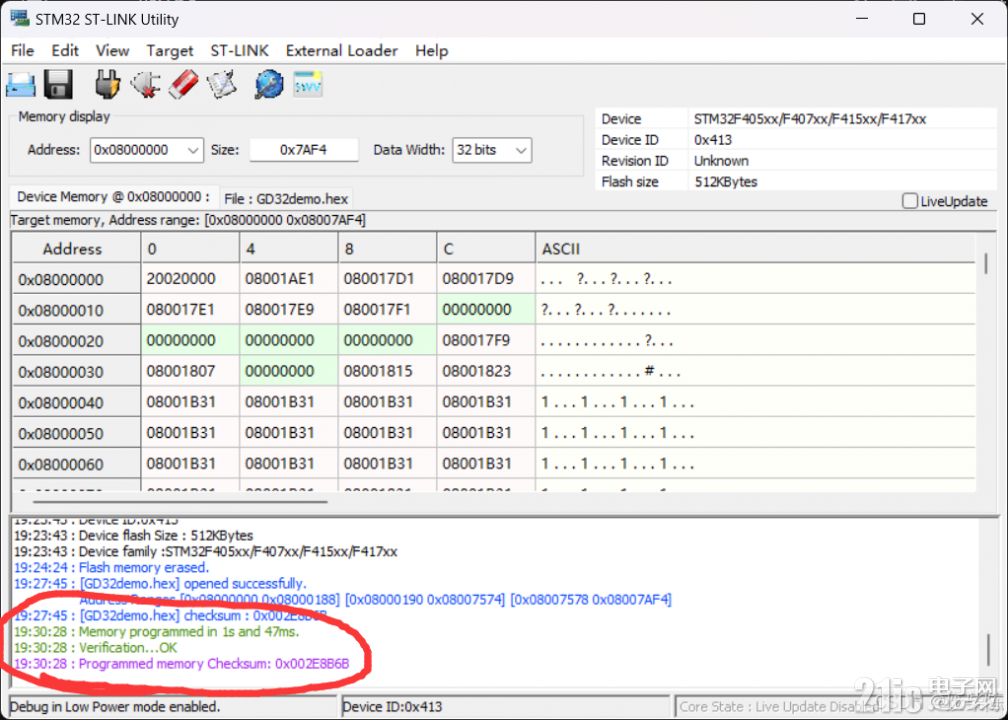Select cell 080017E1 in row 0x08000010
The width and height of the screenshot is (1008, 720).
190,310
